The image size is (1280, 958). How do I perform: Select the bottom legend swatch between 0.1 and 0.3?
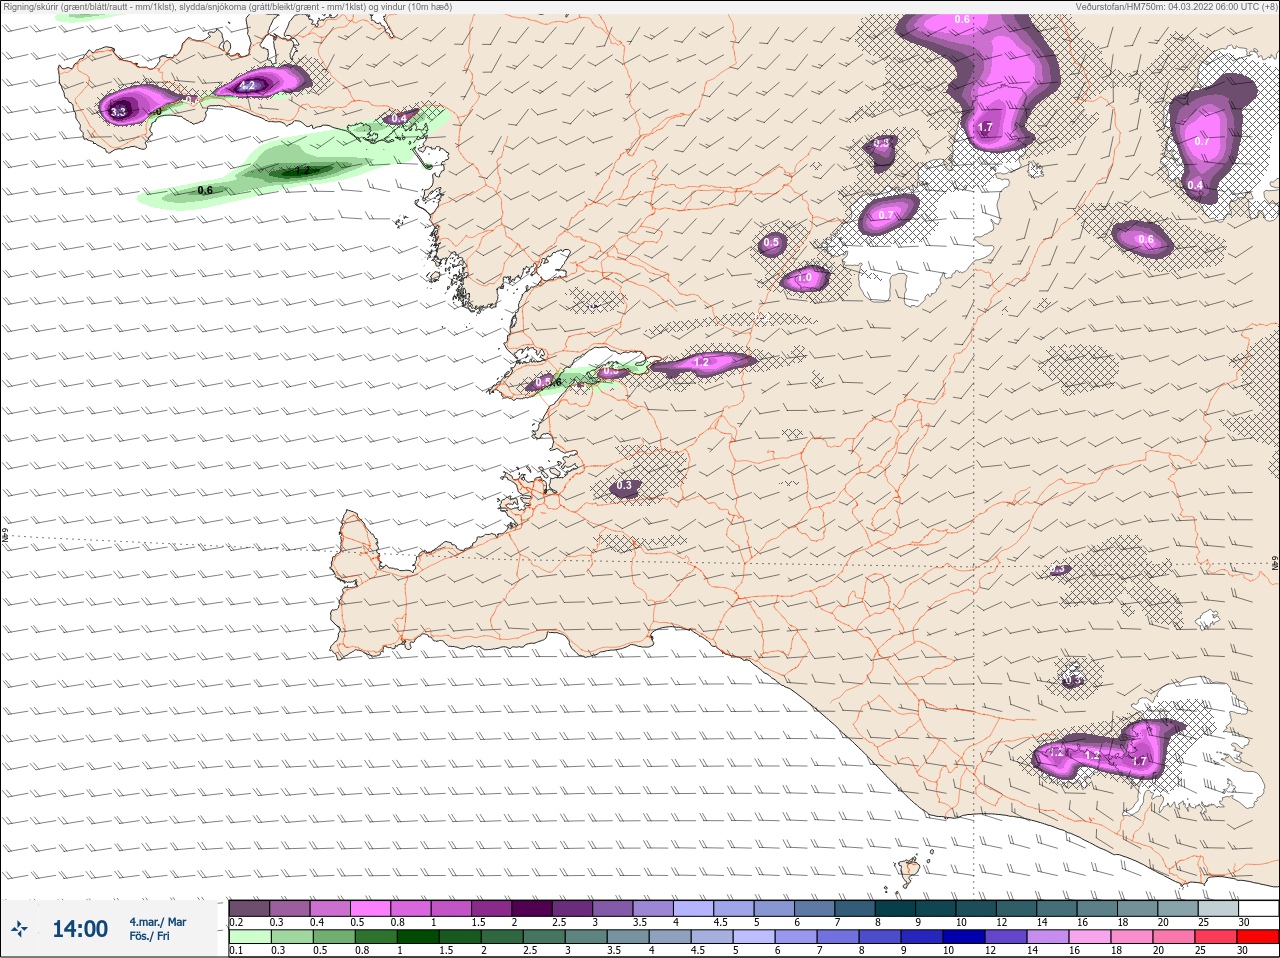250,937
